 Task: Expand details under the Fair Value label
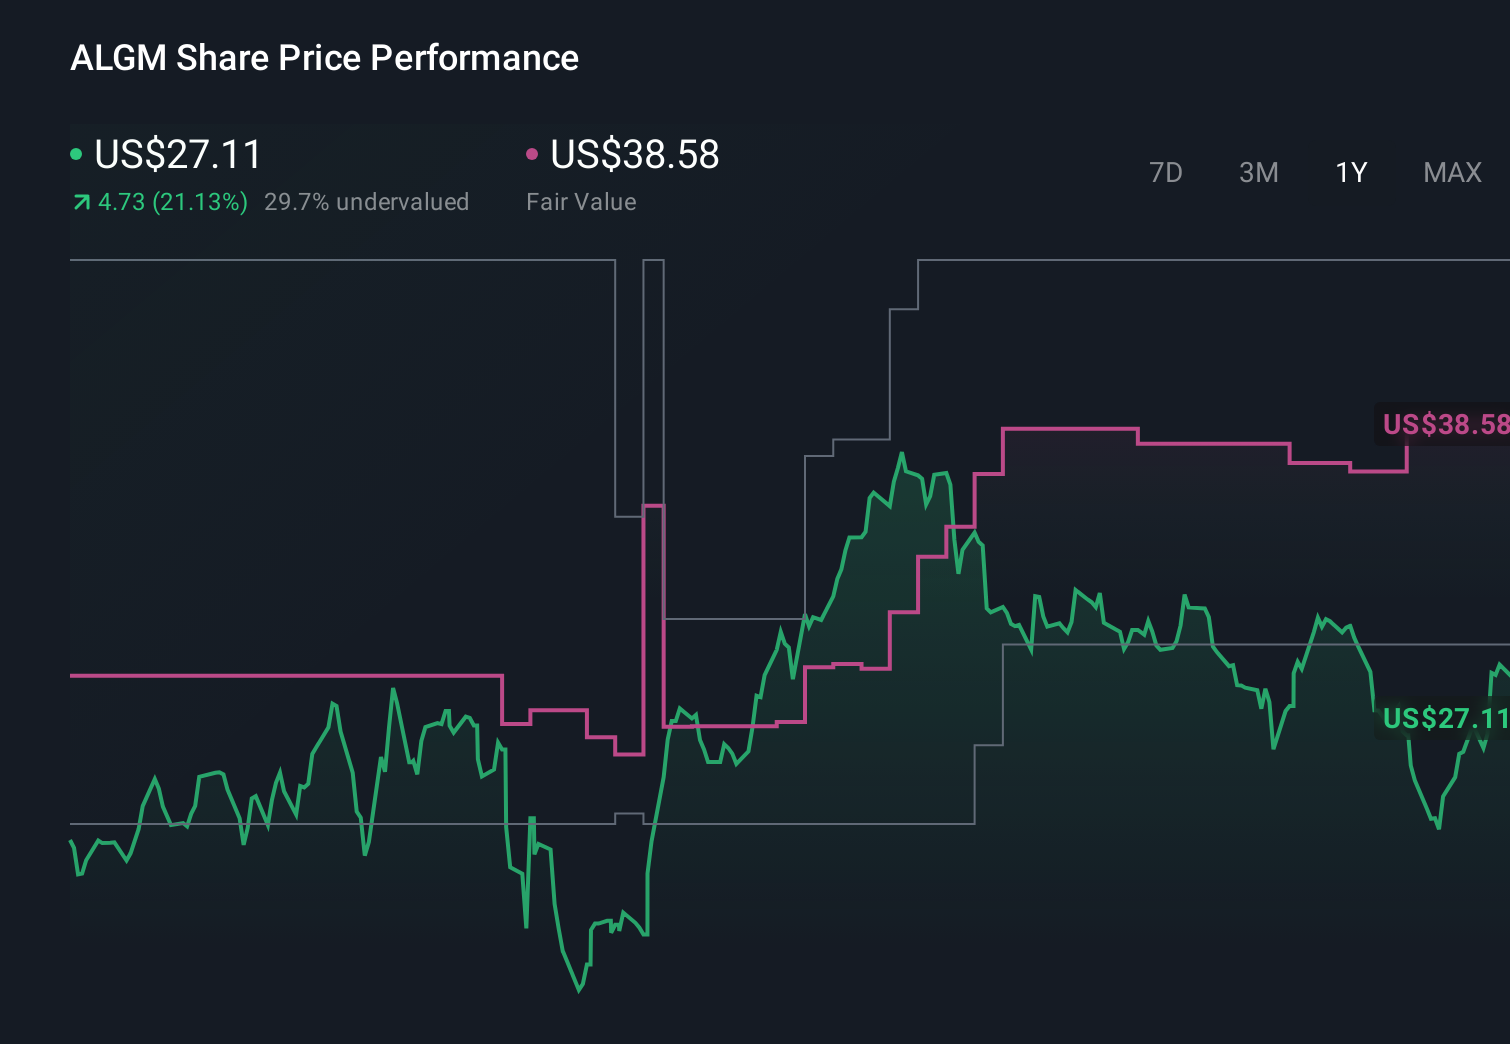(x=581, y=202)
